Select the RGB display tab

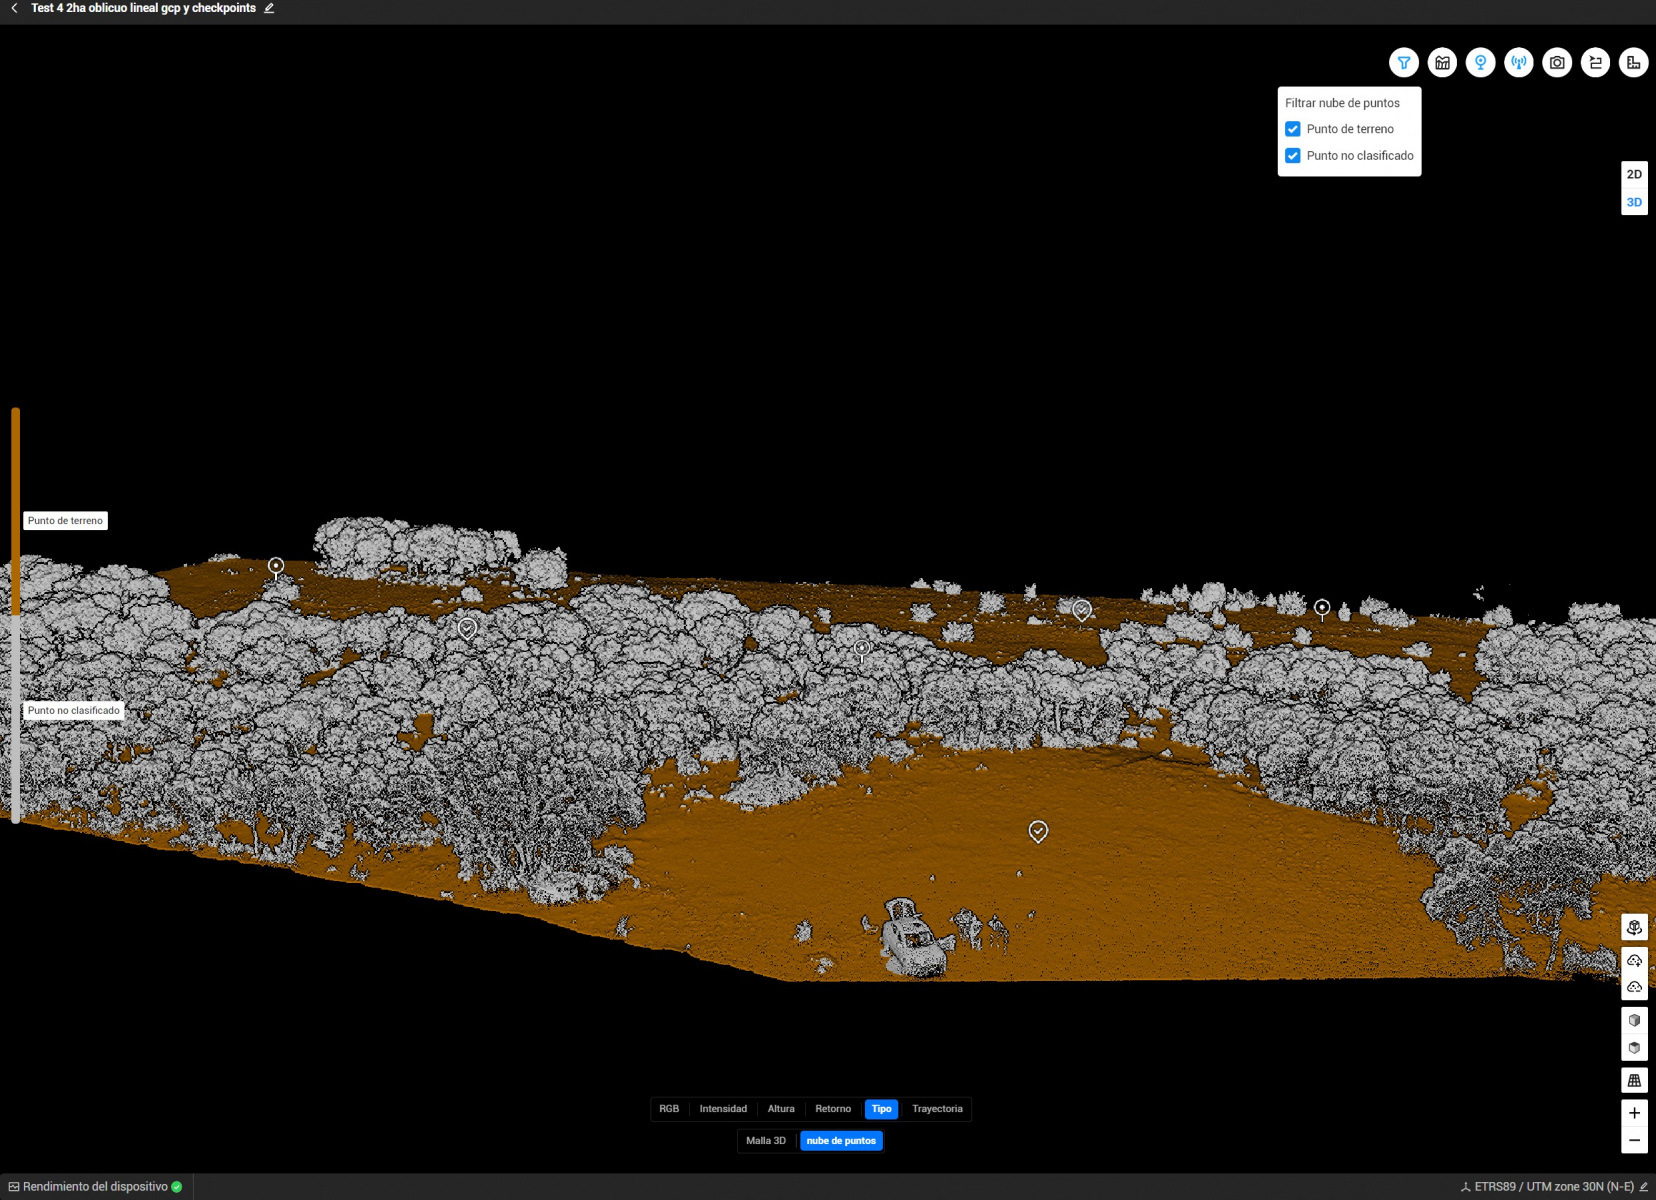(x=669, y=1109)
